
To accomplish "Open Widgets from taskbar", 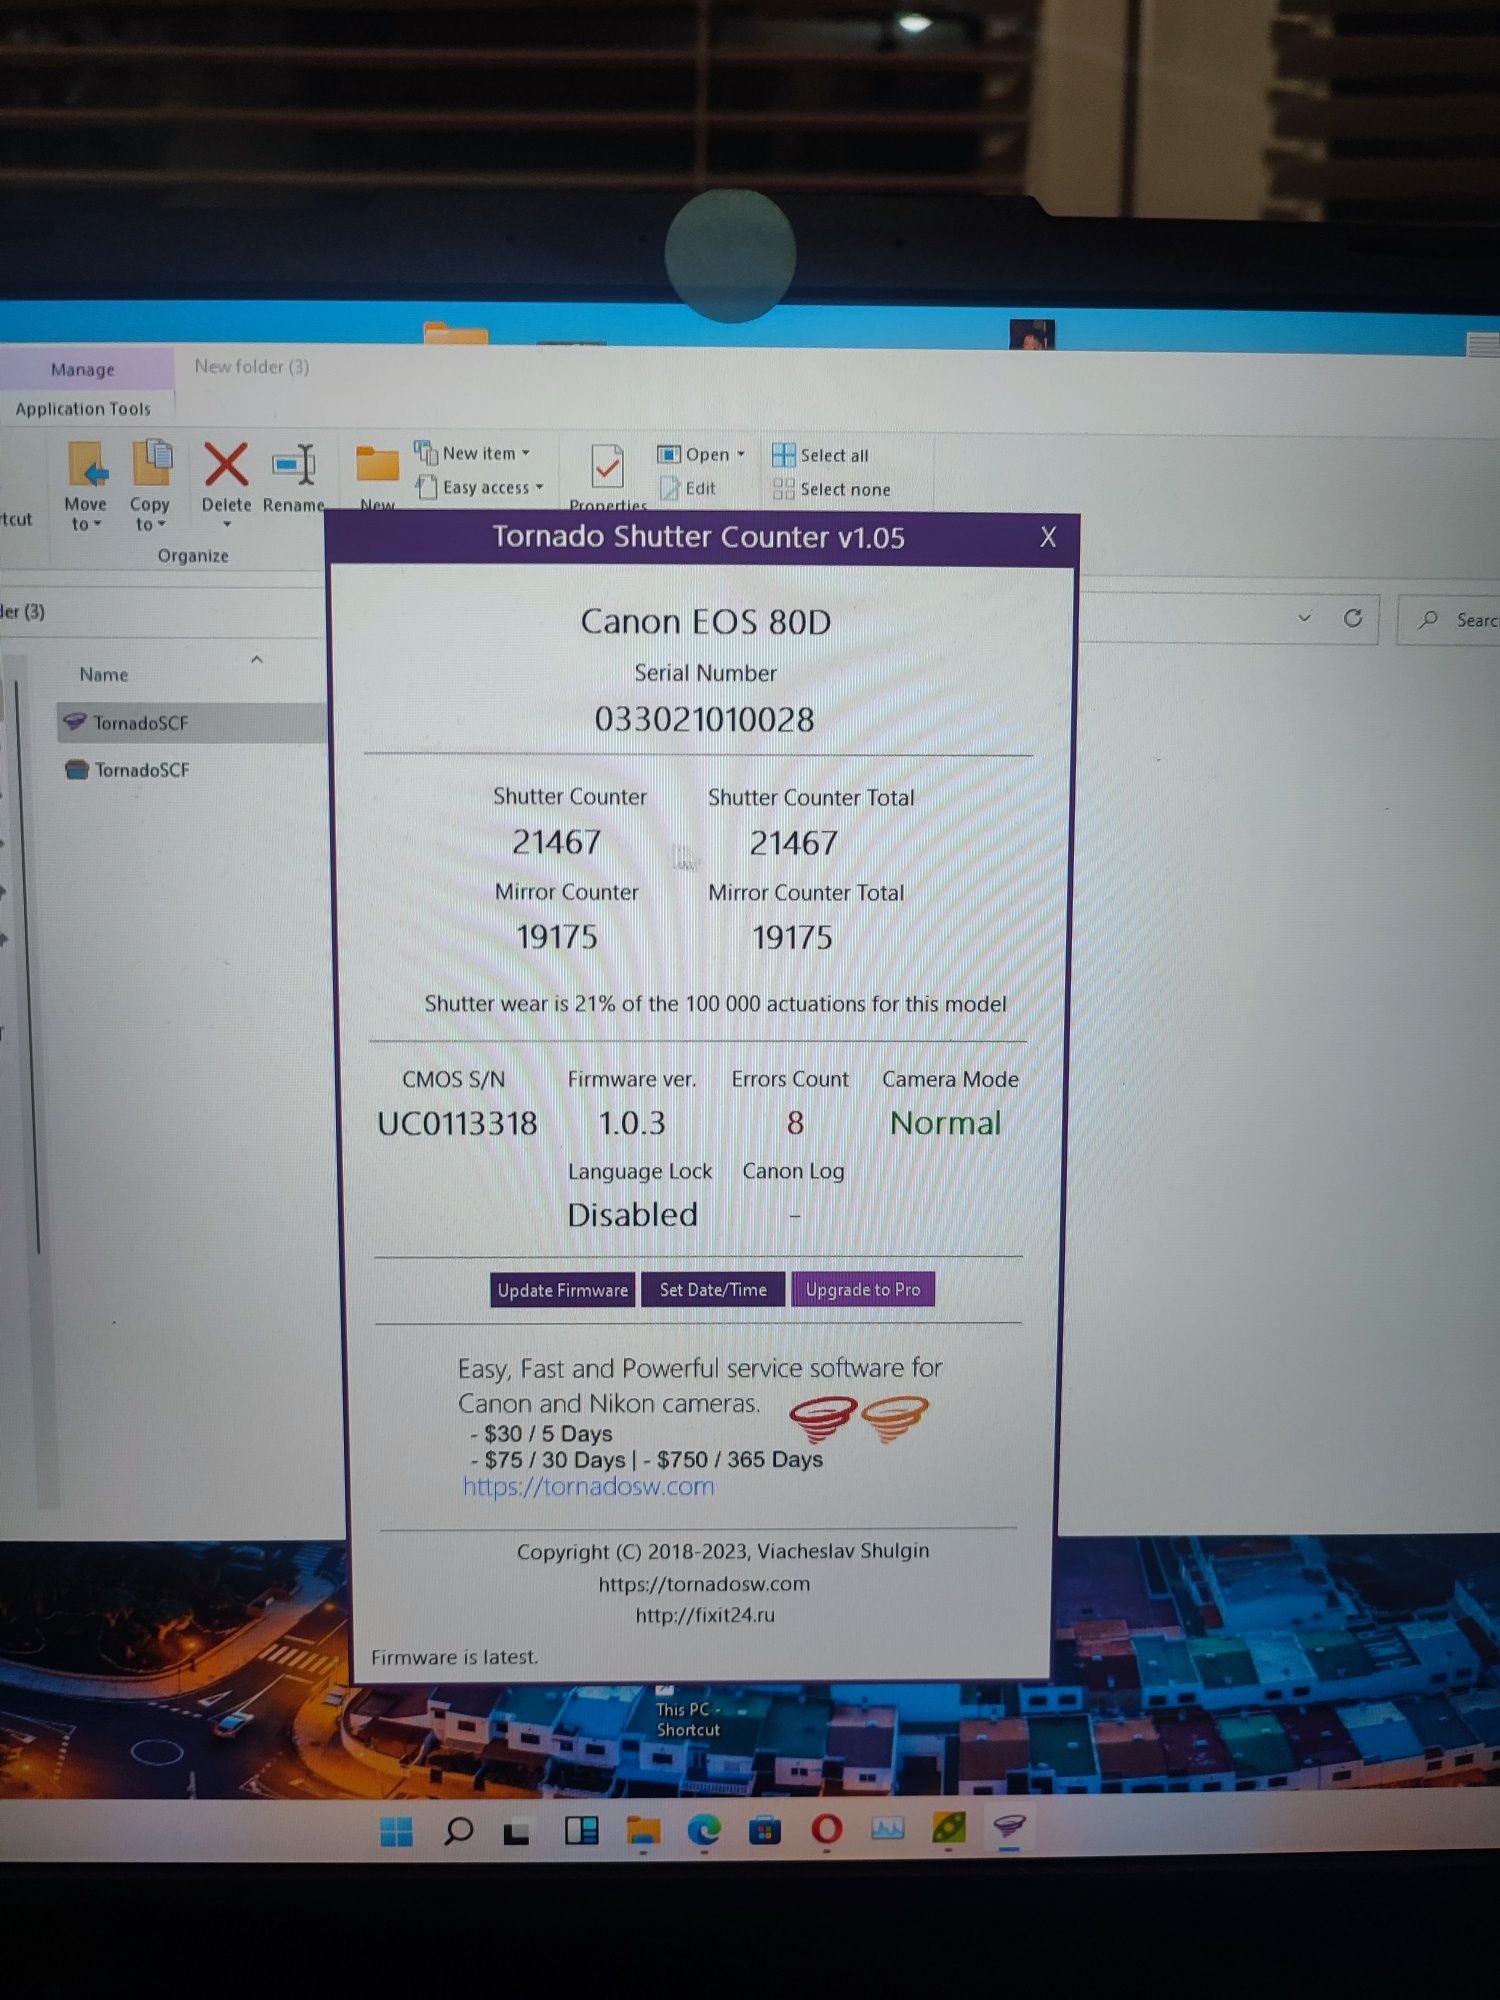I will 581,1830.
